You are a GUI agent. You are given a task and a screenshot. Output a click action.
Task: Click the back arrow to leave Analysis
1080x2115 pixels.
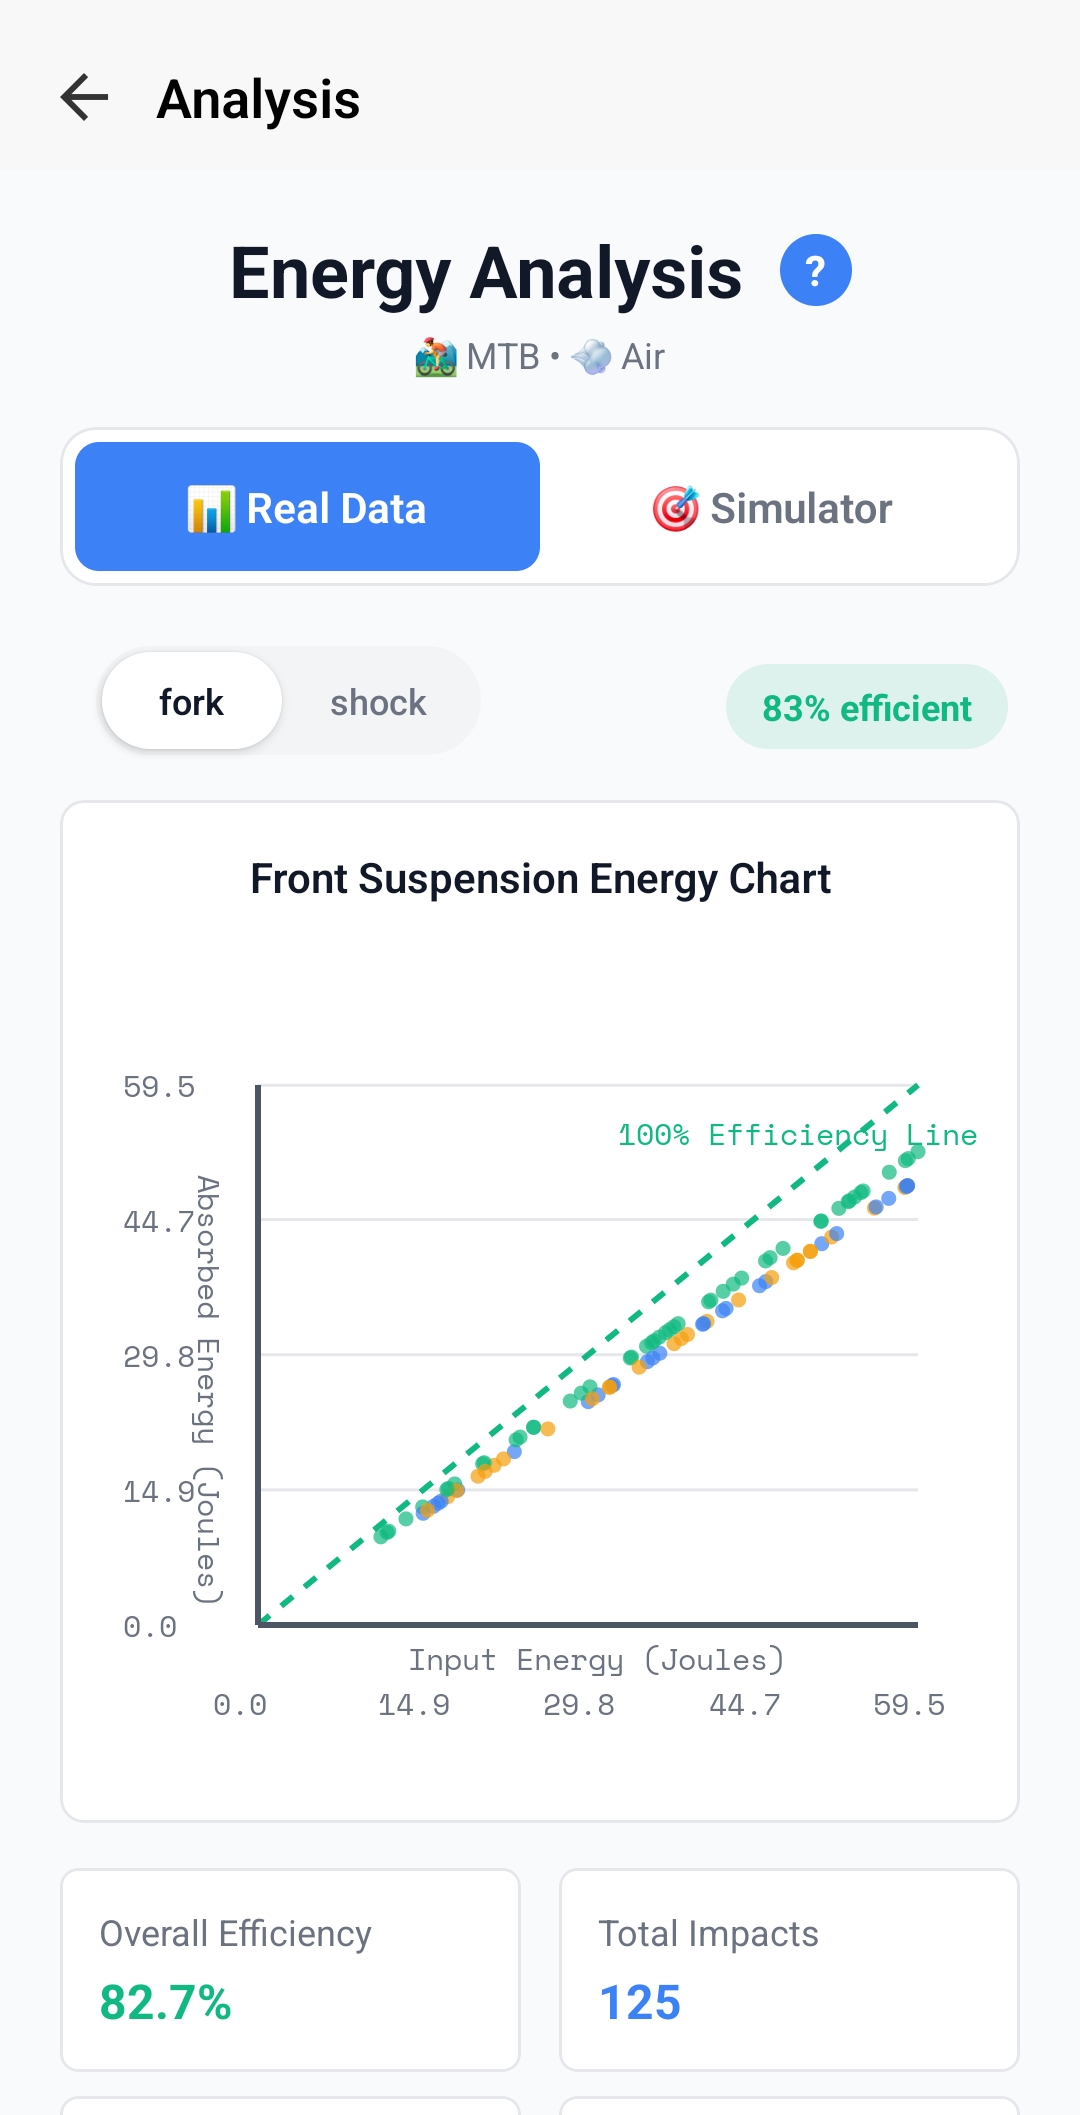tap(83, 98)
